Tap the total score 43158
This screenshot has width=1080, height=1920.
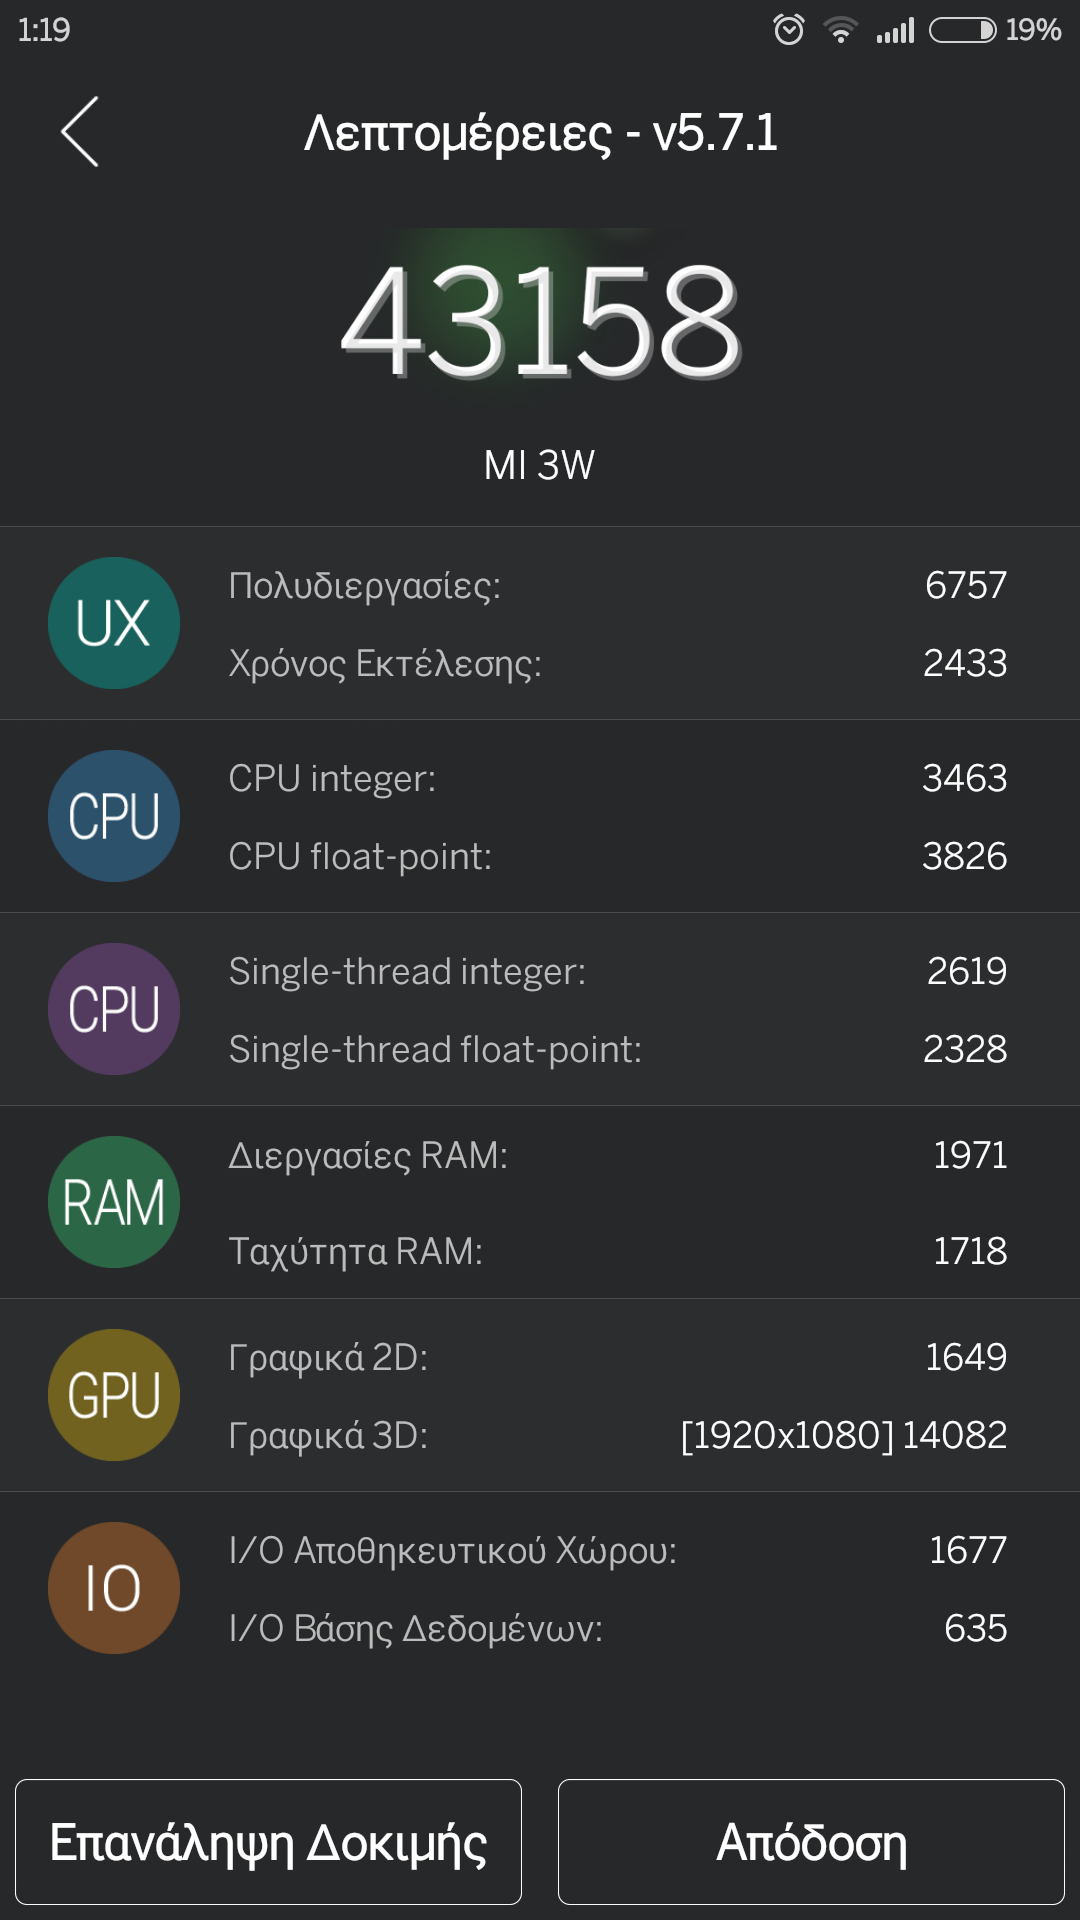540,320
